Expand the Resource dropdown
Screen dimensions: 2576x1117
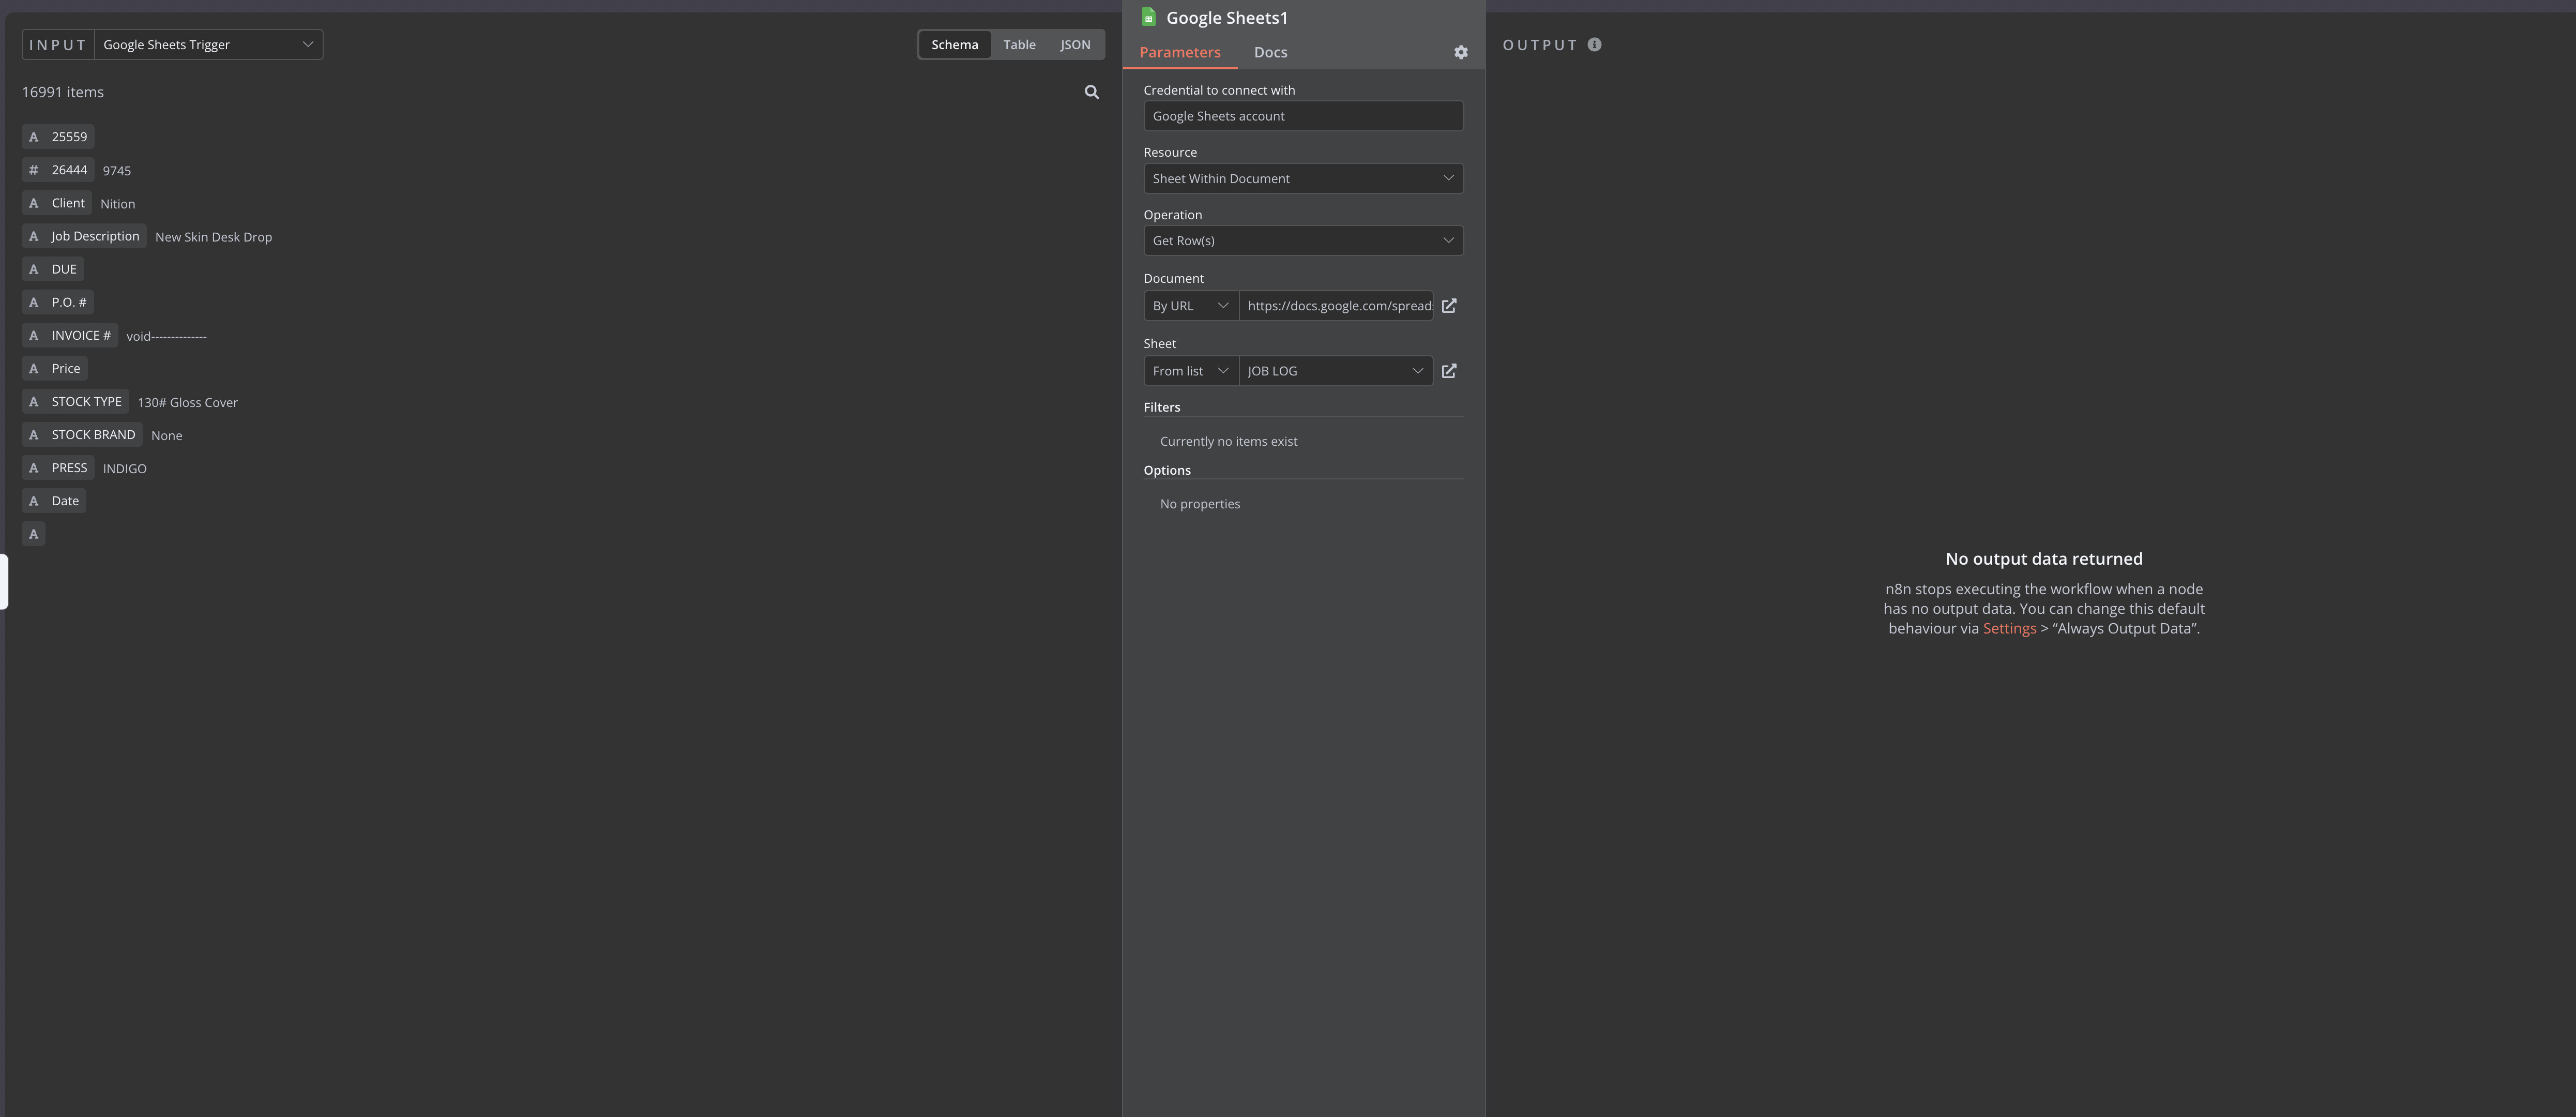[1302, 178]
